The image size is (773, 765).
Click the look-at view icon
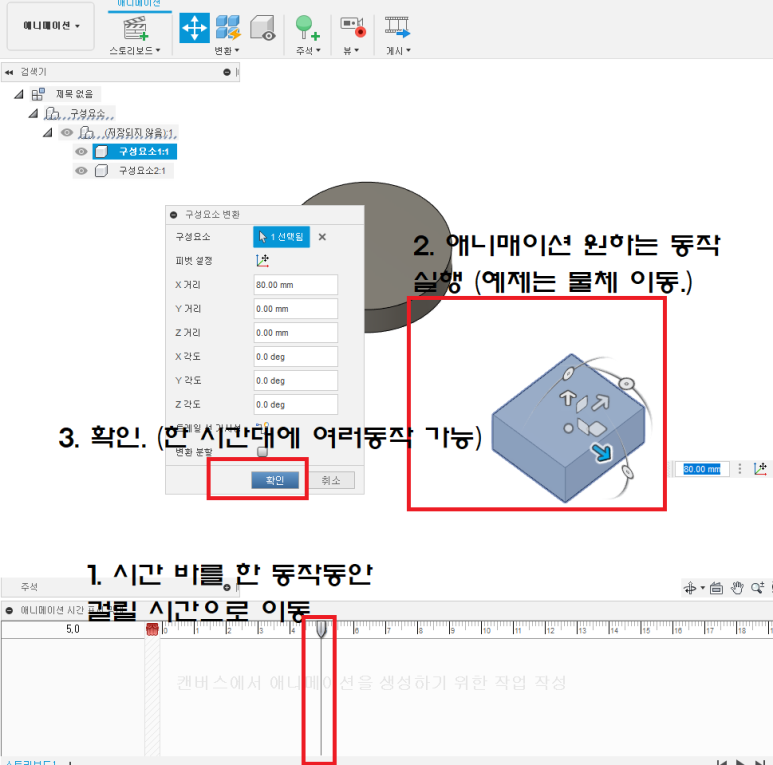716,588
